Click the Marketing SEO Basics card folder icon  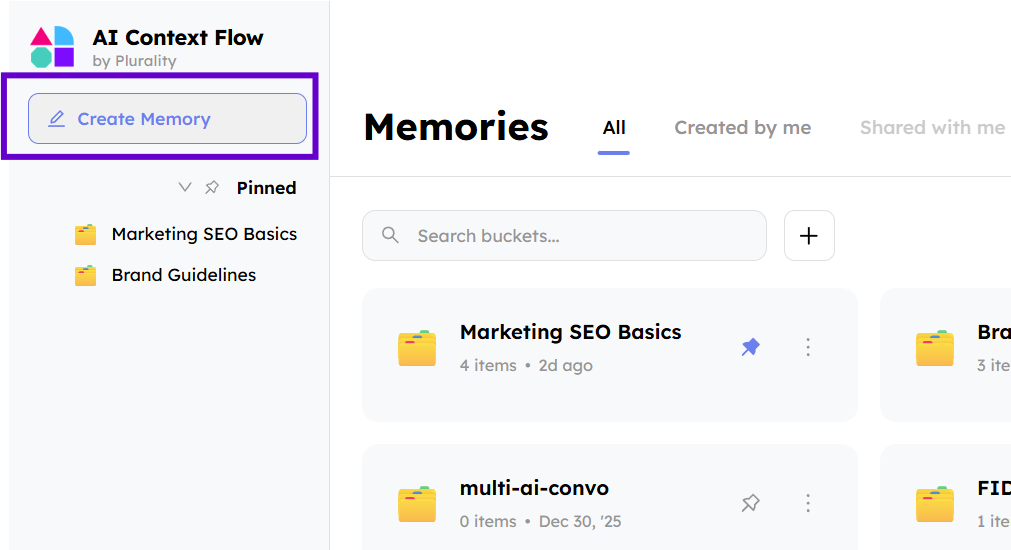tap(417, 348)
